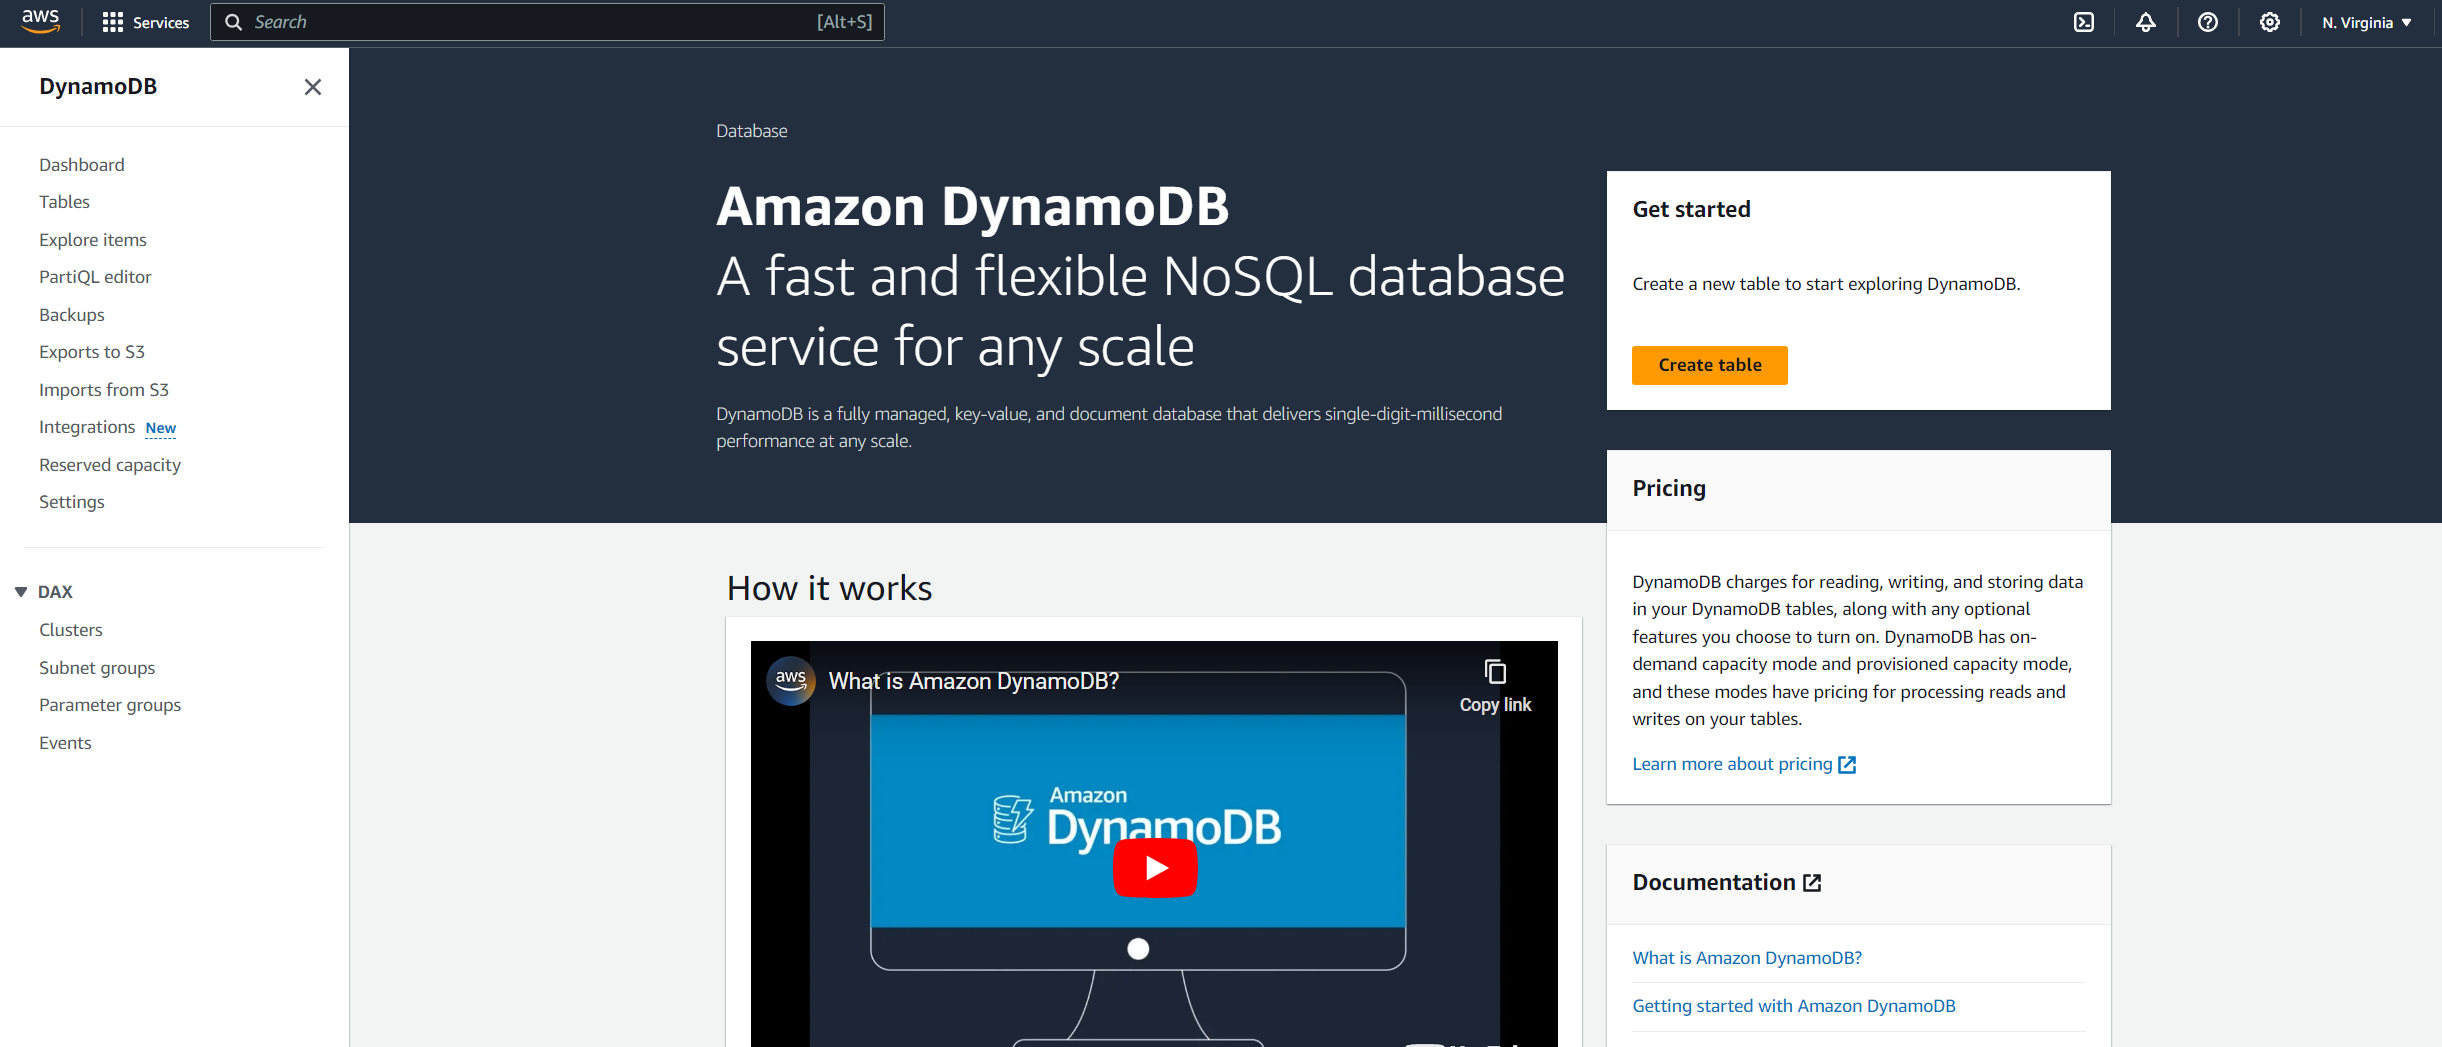Open PartiQL editor in the sidebar

coord(96,277)
